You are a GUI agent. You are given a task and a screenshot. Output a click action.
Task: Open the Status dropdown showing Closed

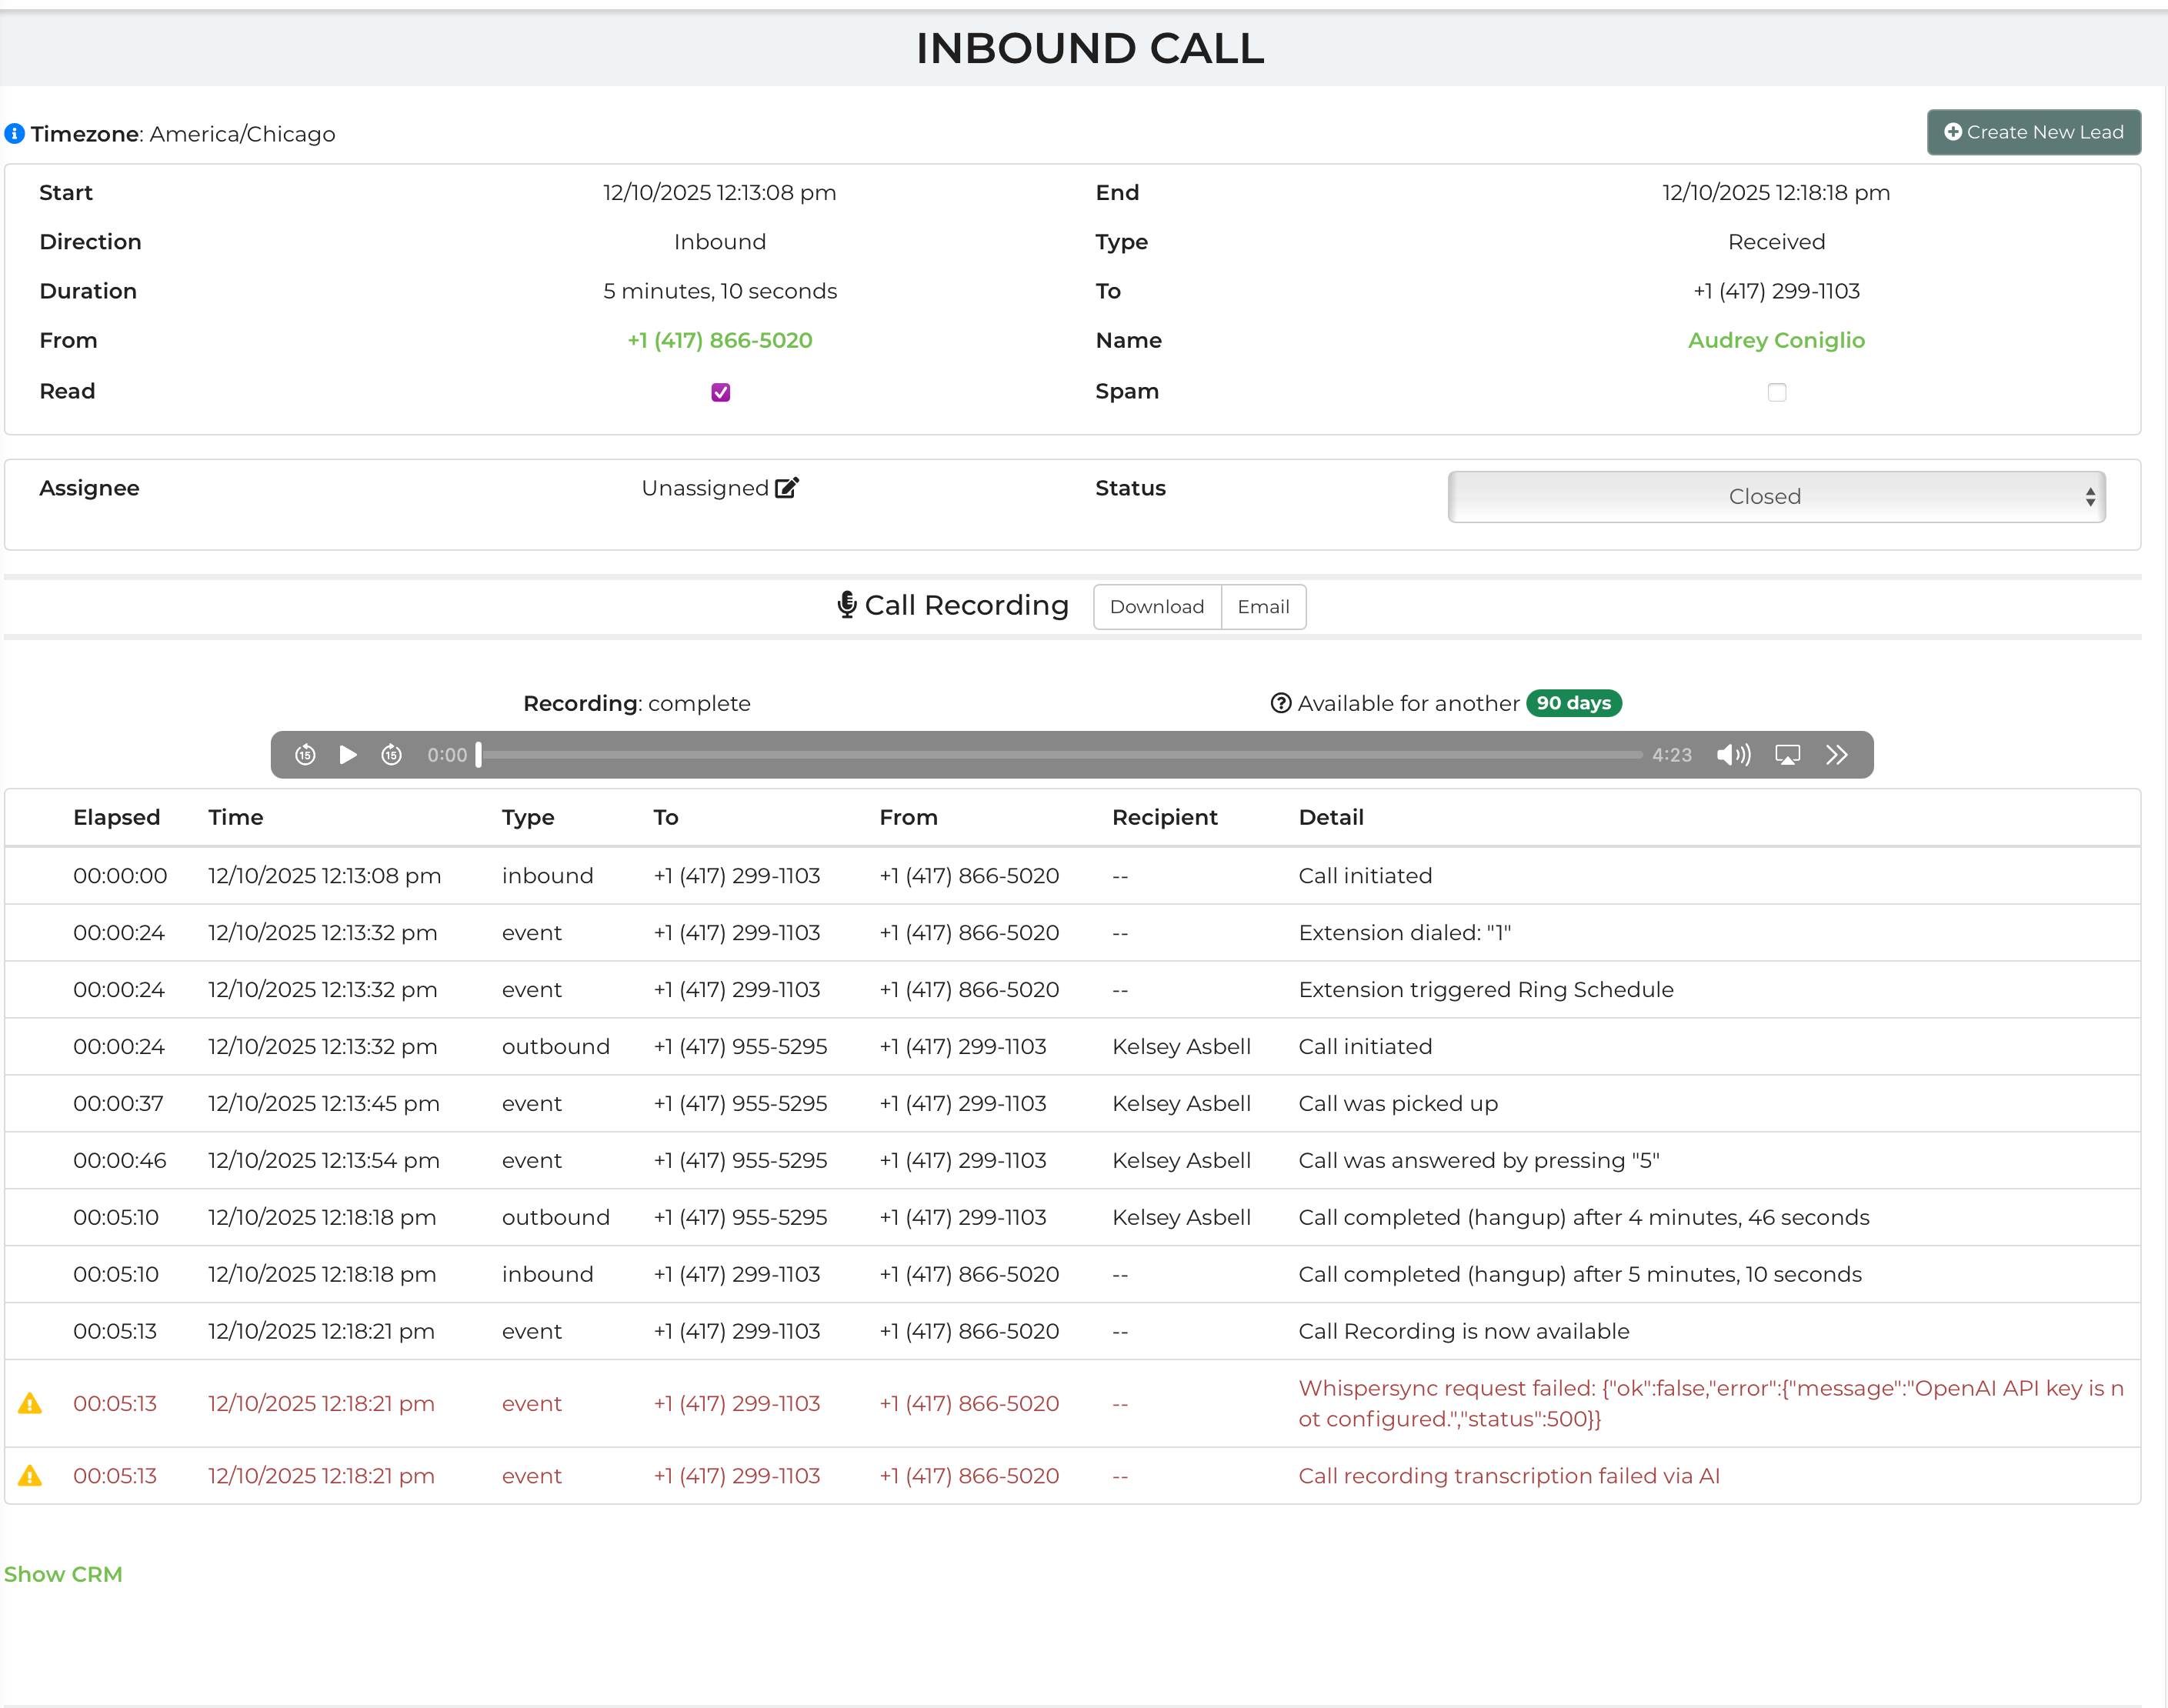1776,496
